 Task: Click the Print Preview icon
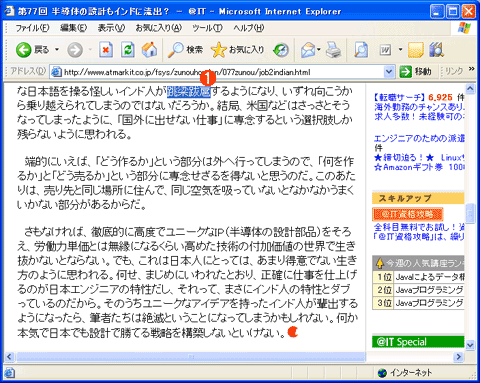click(361, 50)
